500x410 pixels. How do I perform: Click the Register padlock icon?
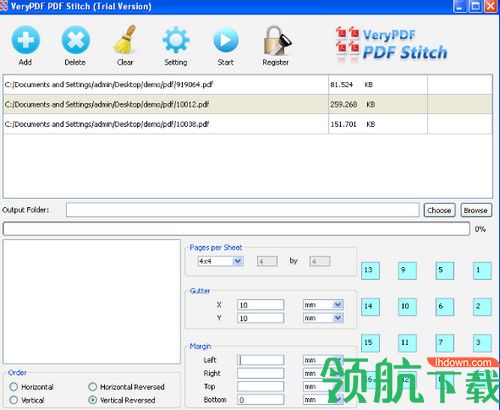[276, 40]
